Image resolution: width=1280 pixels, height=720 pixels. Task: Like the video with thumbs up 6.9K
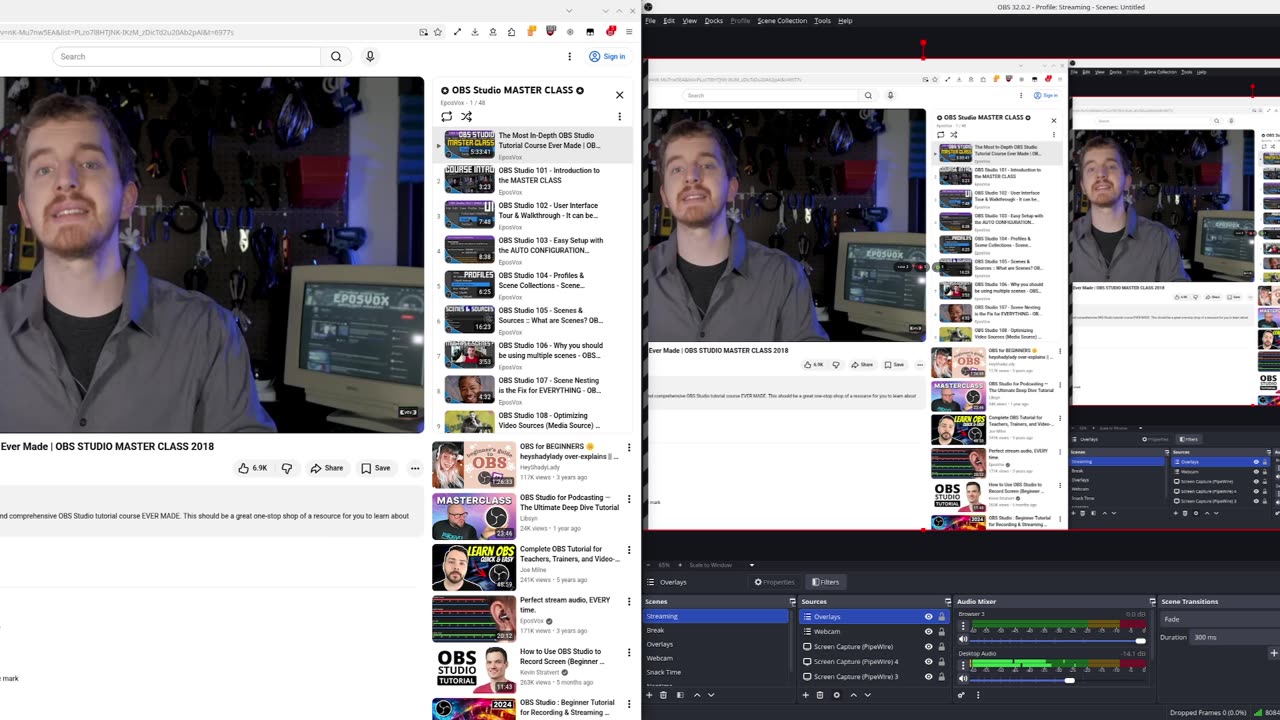coord(252,468)
